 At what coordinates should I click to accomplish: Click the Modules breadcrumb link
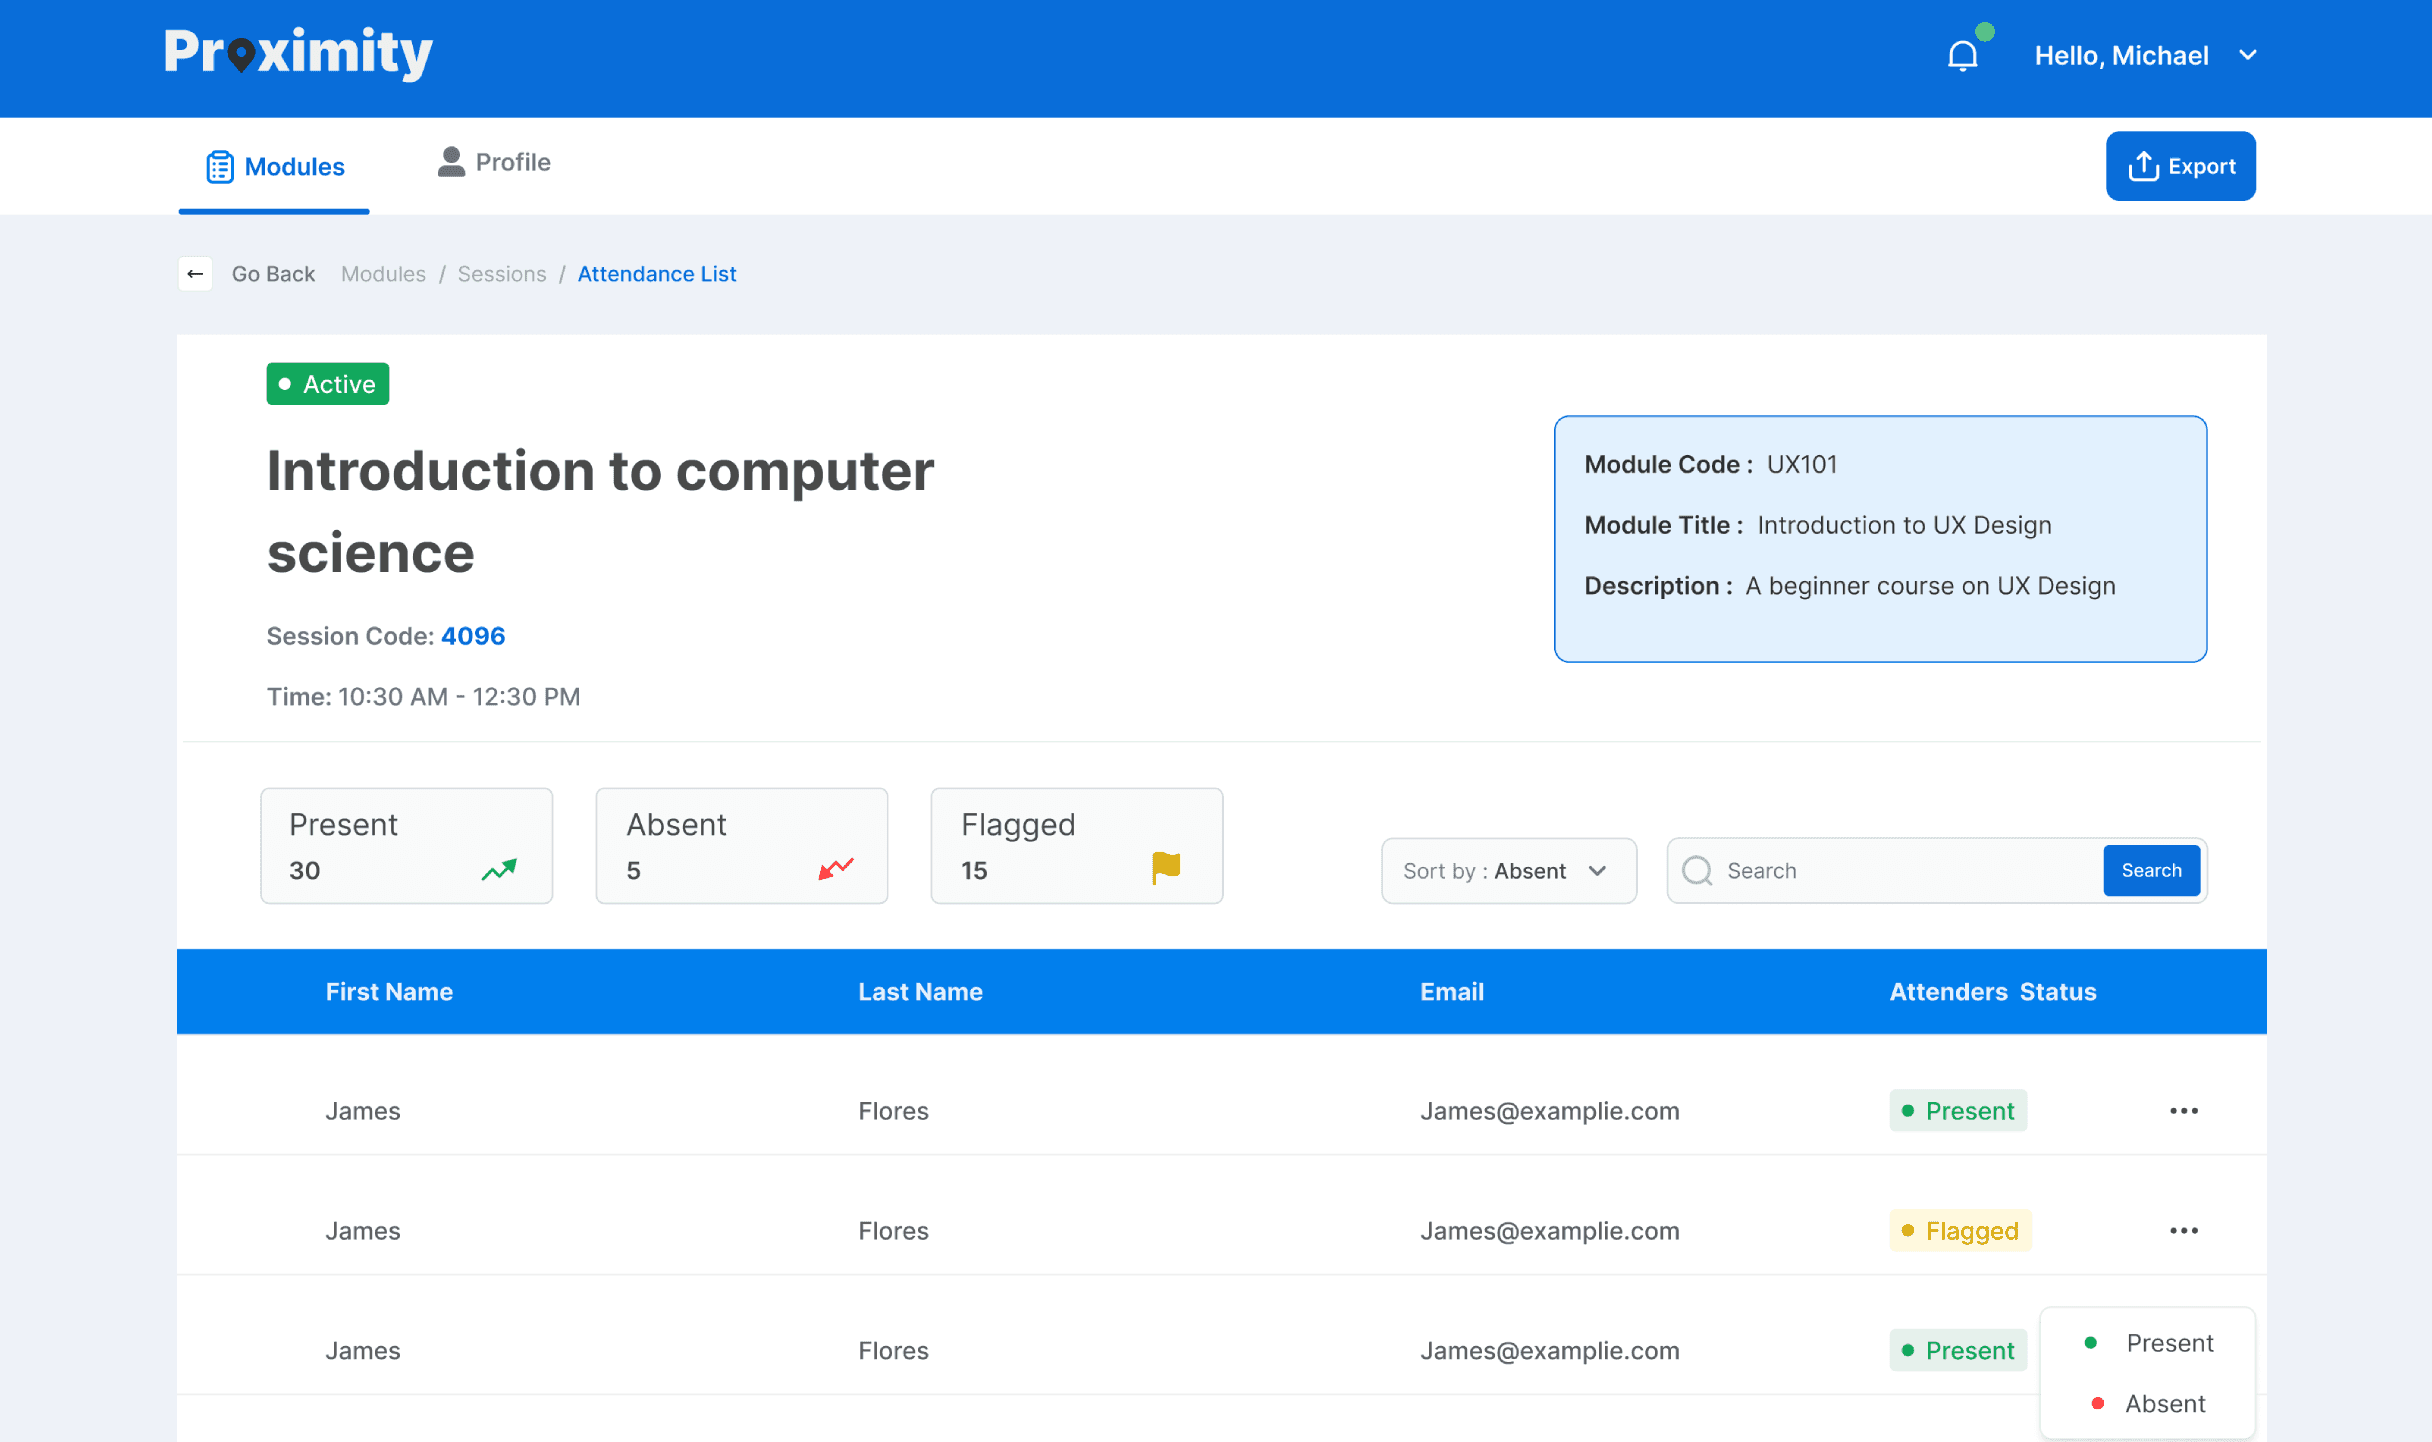pos(383,274)
